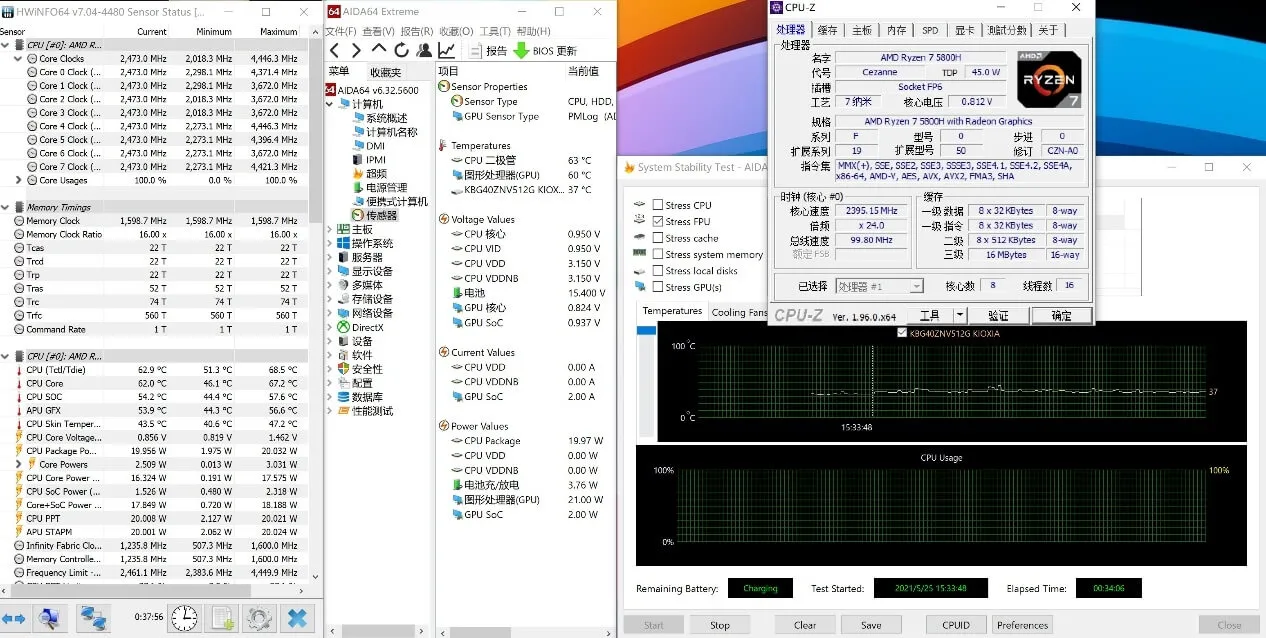Open HWiNFO settings gear icon
This screenshot has height=638, width=1266.
259,618
